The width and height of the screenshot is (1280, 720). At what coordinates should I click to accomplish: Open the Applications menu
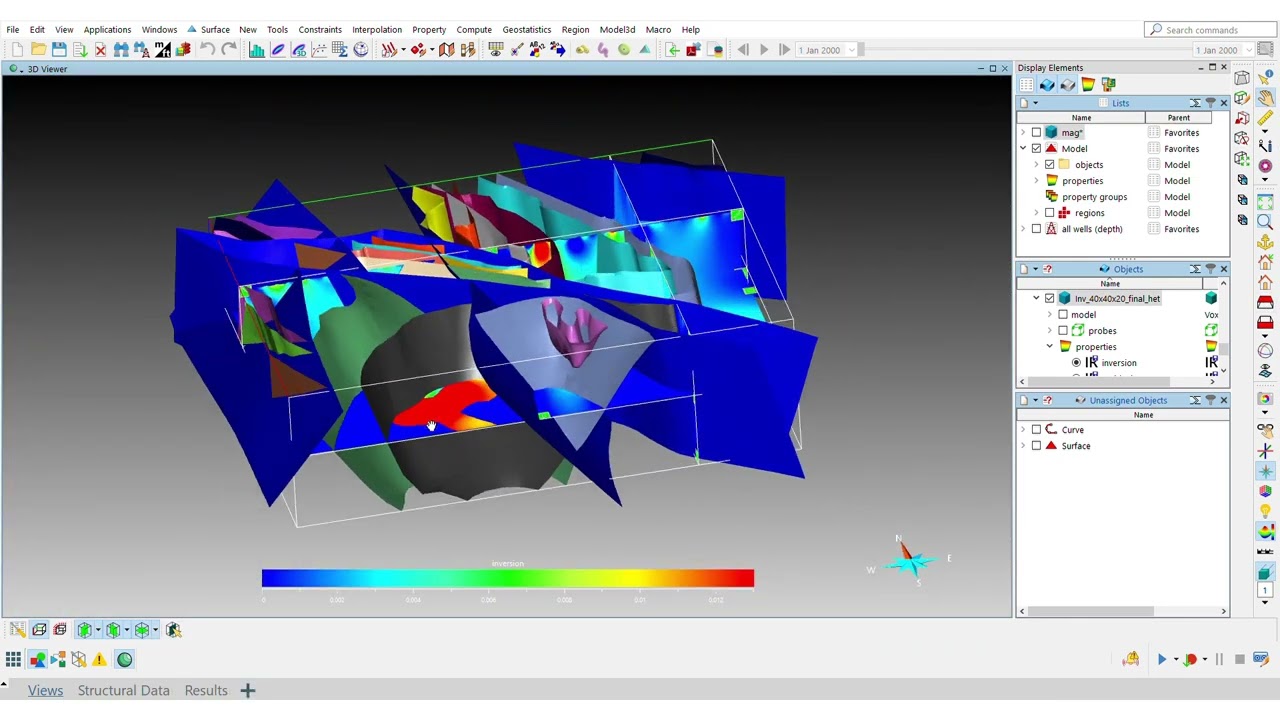click(x=107, y=30)
